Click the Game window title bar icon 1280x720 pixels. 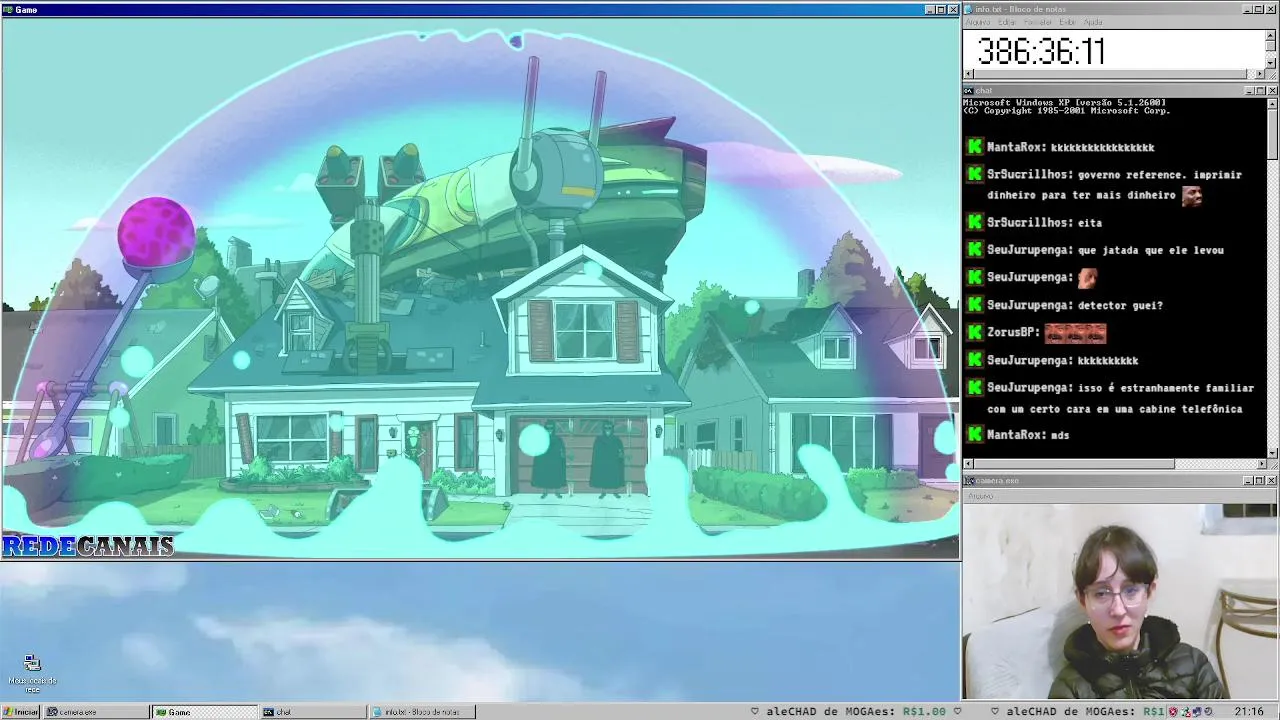click(8, 9)
